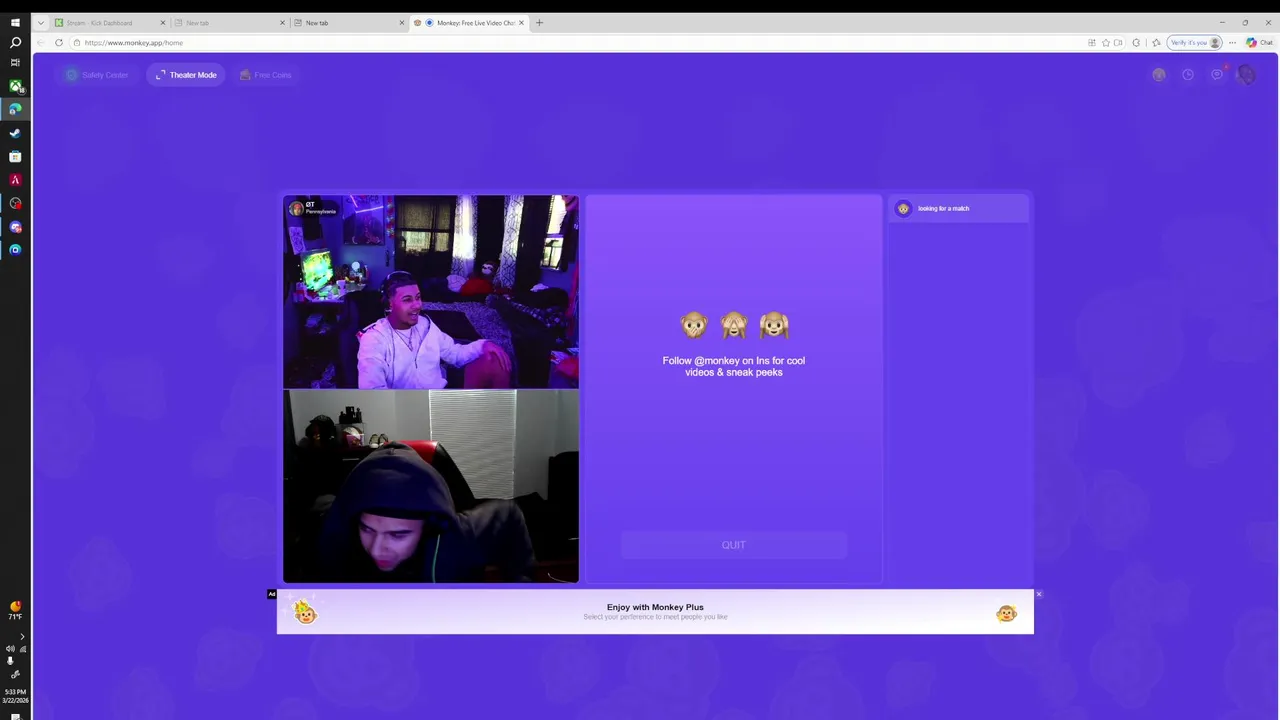Open browser Settings and more menu
1280x720 pixels.
(1233, 43)
